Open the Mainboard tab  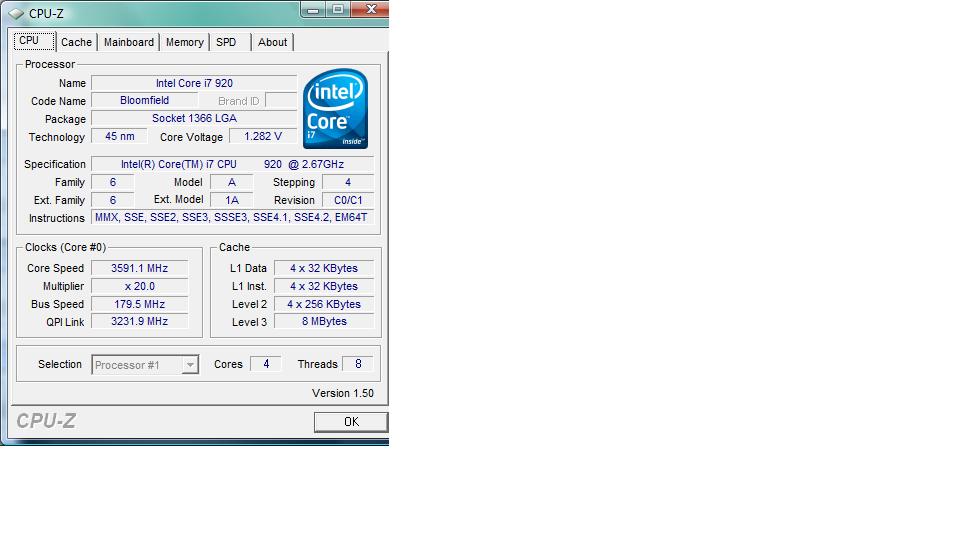coord(129,42)
